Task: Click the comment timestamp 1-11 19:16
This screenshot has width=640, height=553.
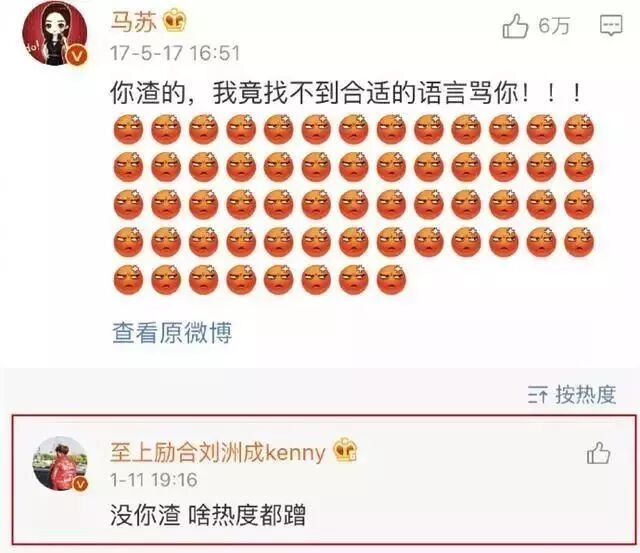Action: click(x=154, y=480)
